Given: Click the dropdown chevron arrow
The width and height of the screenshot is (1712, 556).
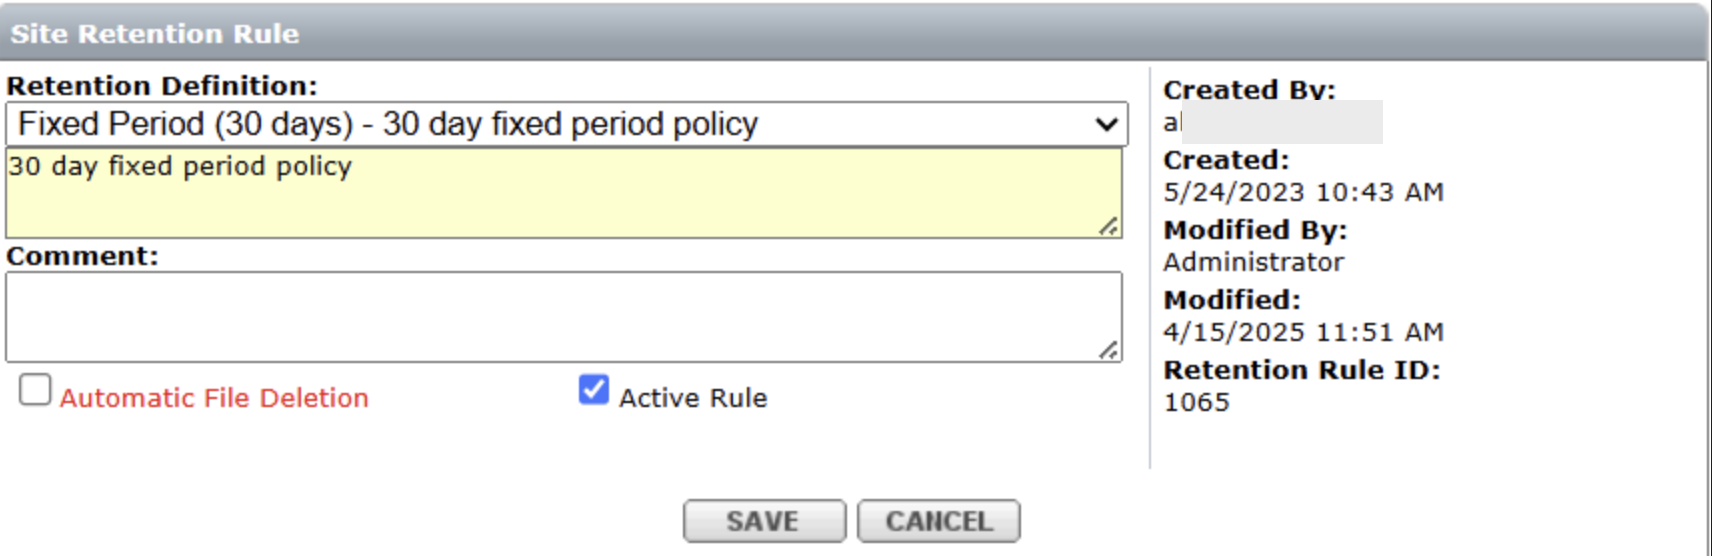Looking at the screenshot, I should [1106, 124].
